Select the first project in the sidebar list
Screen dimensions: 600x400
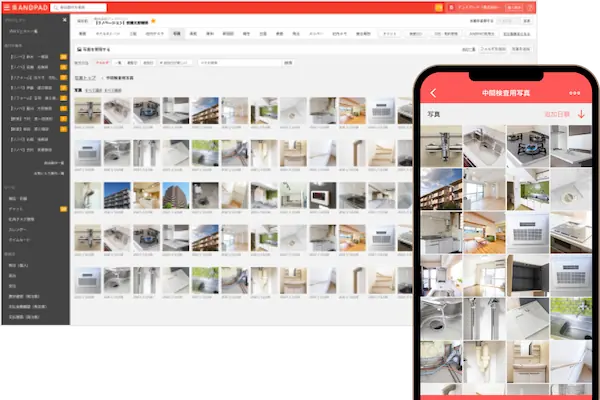pos(30,57)
